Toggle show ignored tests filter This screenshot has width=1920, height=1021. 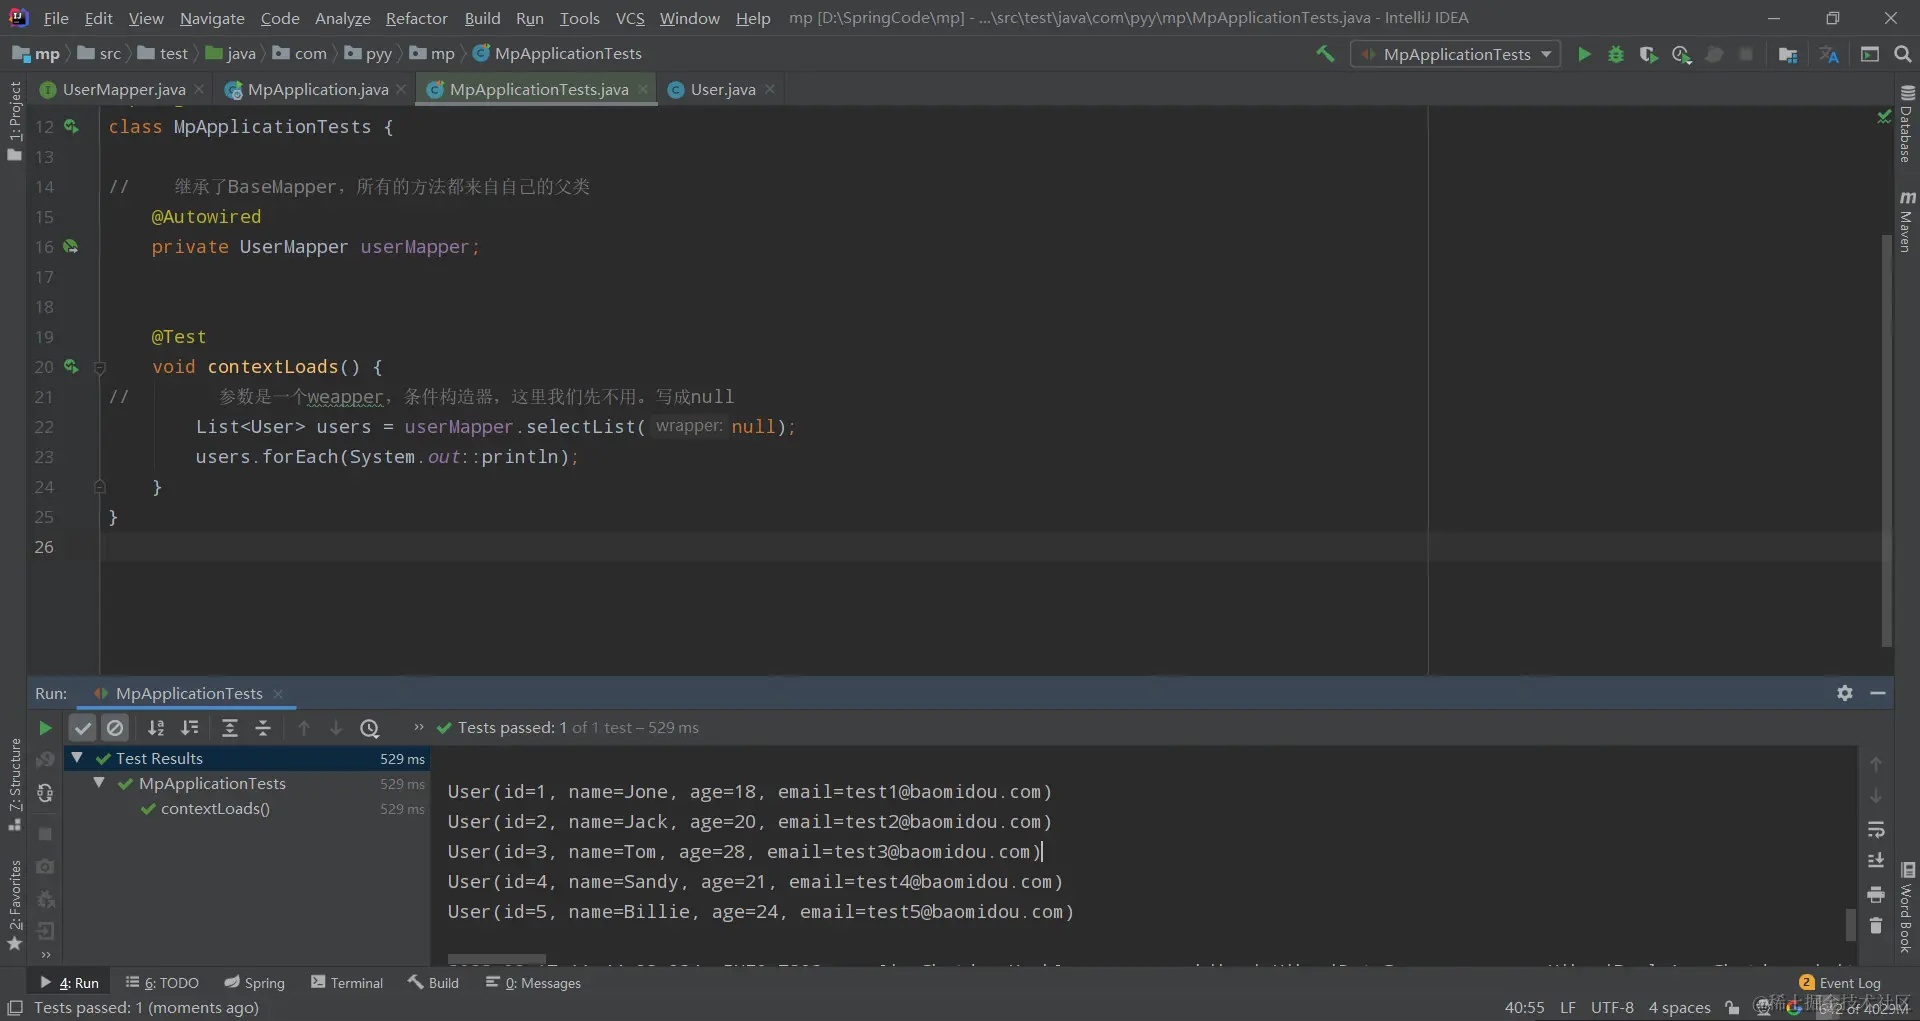click(115, 728)
